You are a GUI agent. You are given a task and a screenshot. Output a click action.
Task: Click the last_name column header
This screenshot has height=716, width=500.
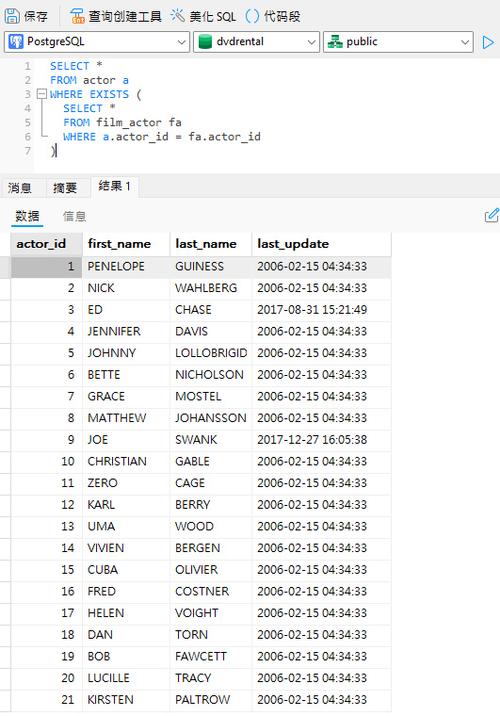[211, 244]
